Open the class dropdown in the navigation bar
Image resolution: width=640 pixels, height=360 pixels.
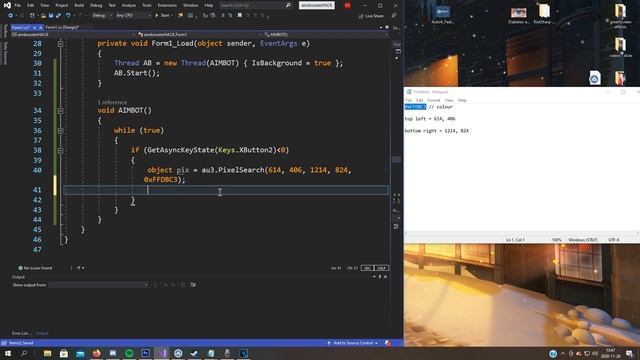[x=199, y=35]
